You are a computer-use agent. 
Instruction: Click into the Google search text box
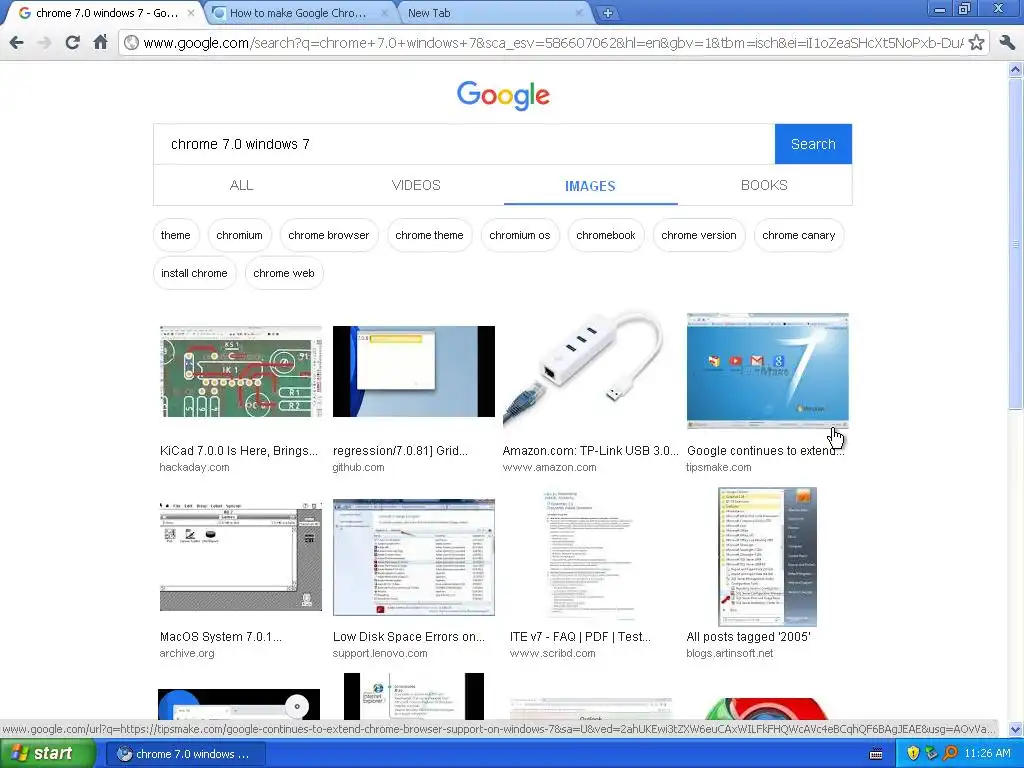tap(464, 144)
